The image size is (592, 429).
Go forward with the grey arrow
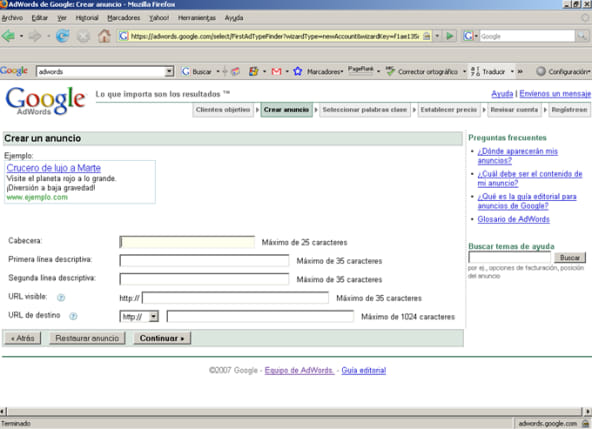pyautogui.click(x=35, y=36)
